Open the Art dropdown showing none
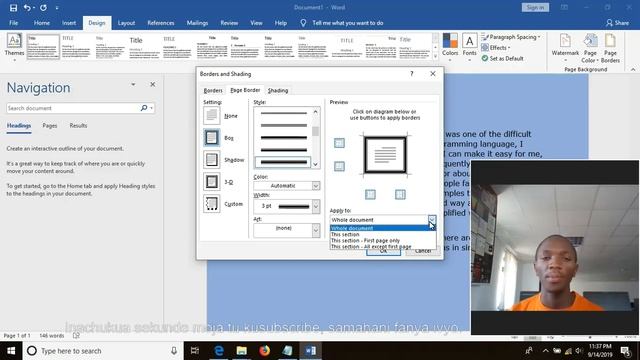Viewport: 640px width, 360px height. tap(316, 230)
